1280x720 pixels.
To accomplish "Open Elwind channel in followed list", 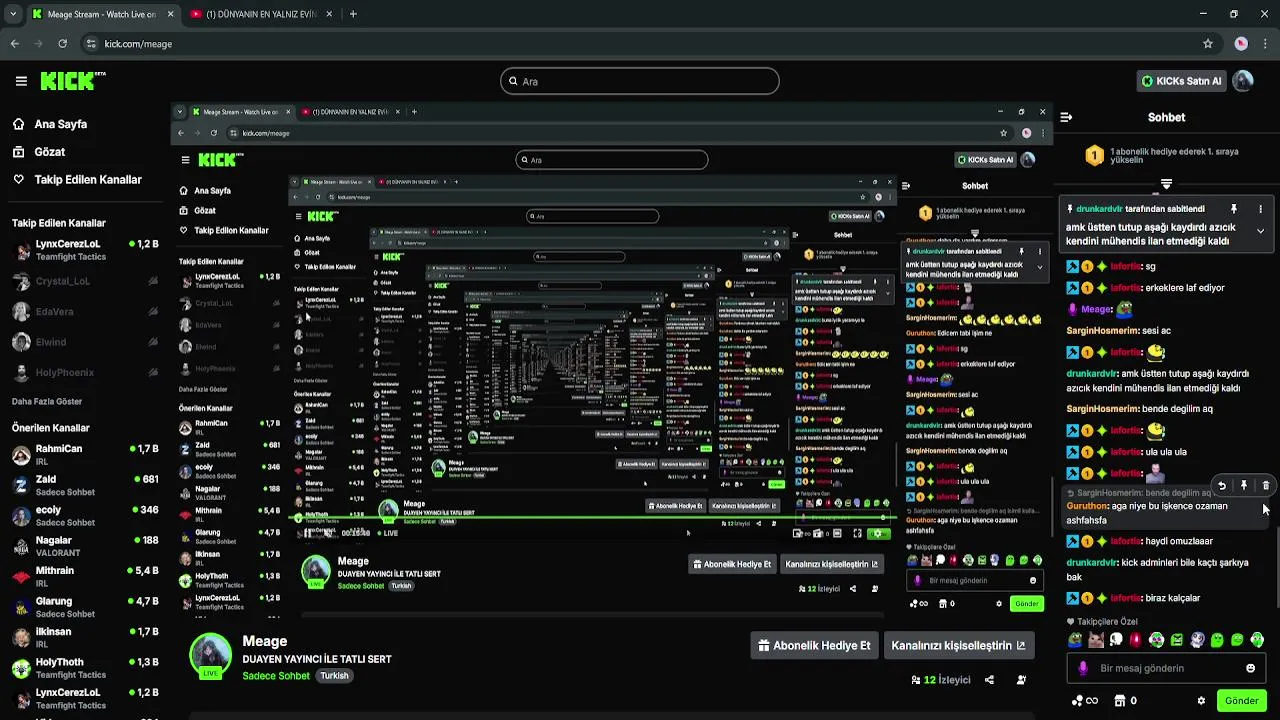I will [x=85, y=342].
